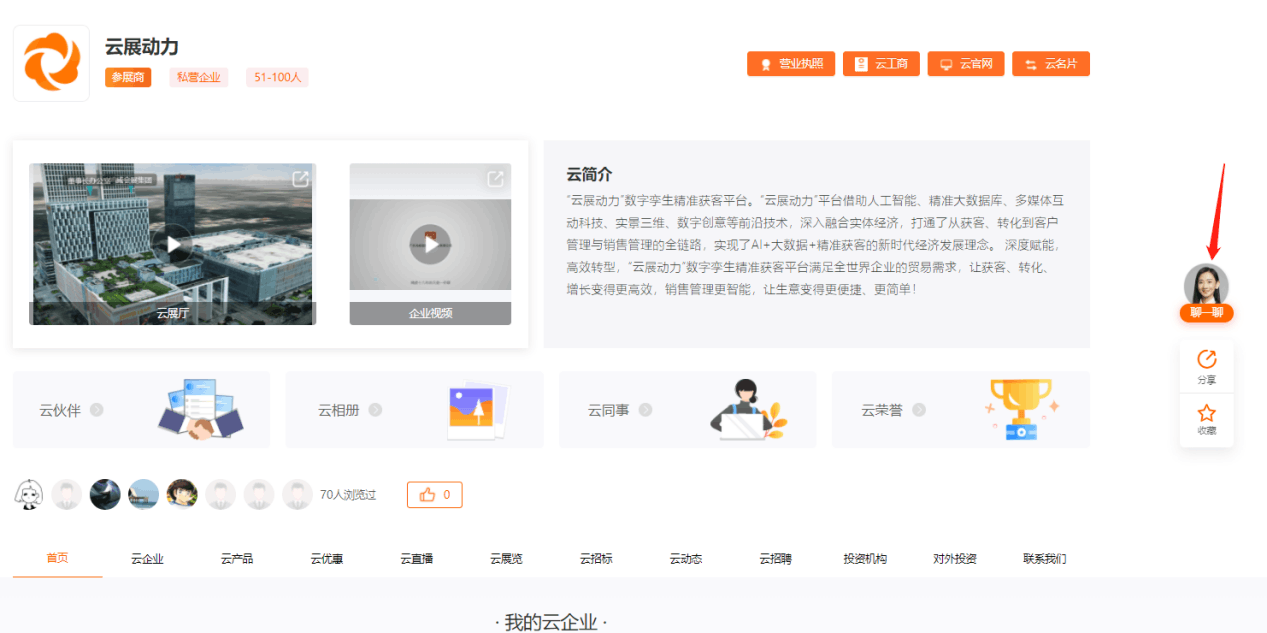Click the 云展厅 caption bar
This screenshot has height=633, width=1267.
click(x=172, y=313)
